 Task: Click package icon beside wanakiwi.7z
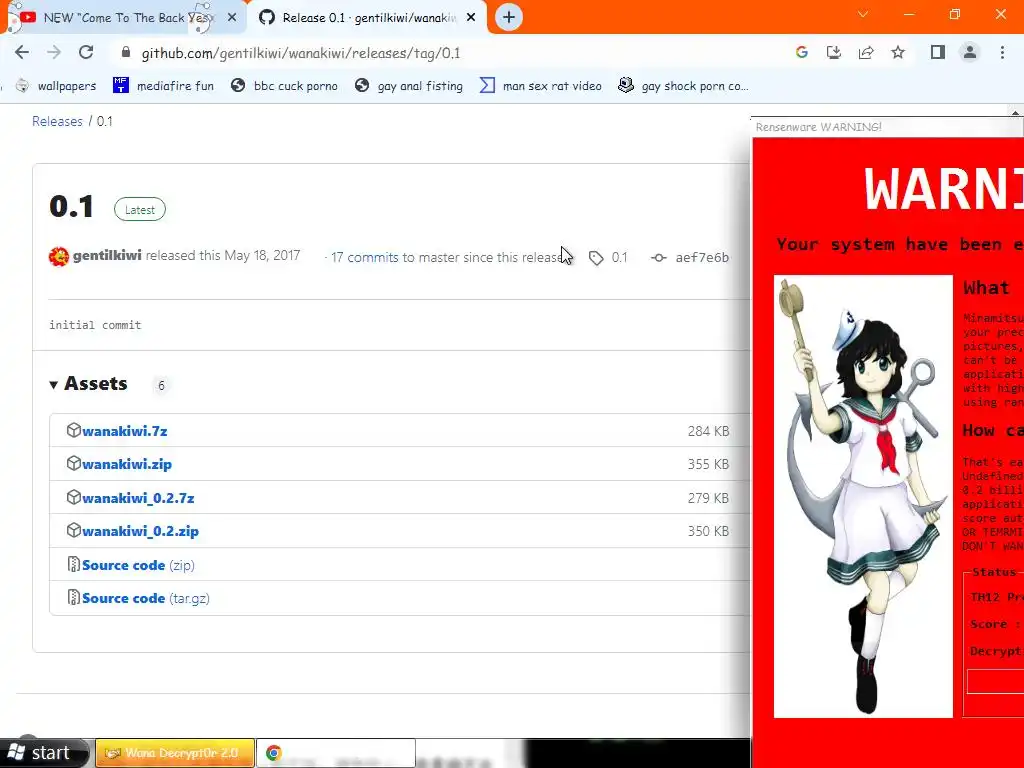click(73, 430)
